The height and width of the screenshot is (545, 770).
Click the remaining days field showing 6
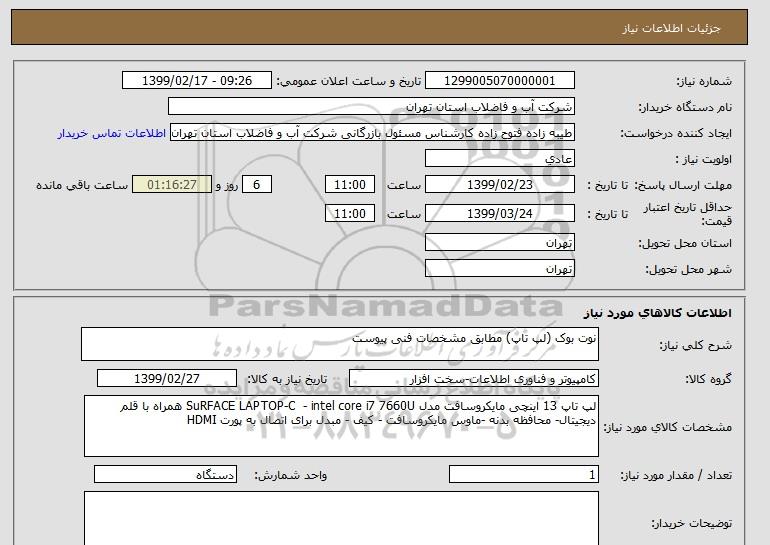point(256,185)
